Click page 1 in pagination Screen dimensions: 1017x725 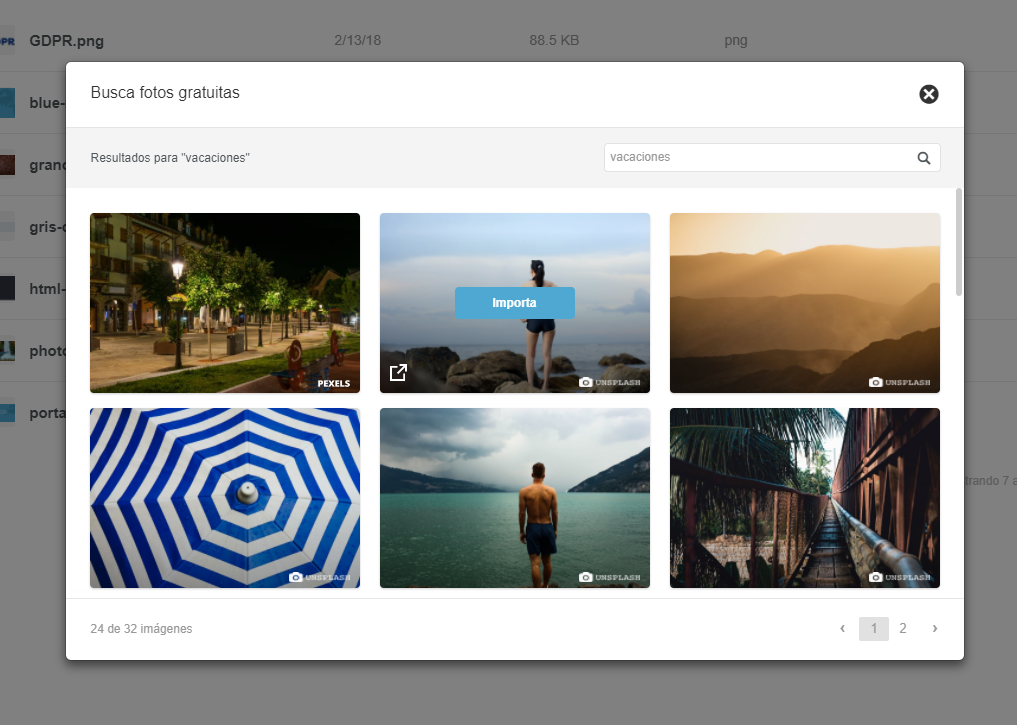click(873, 629)
